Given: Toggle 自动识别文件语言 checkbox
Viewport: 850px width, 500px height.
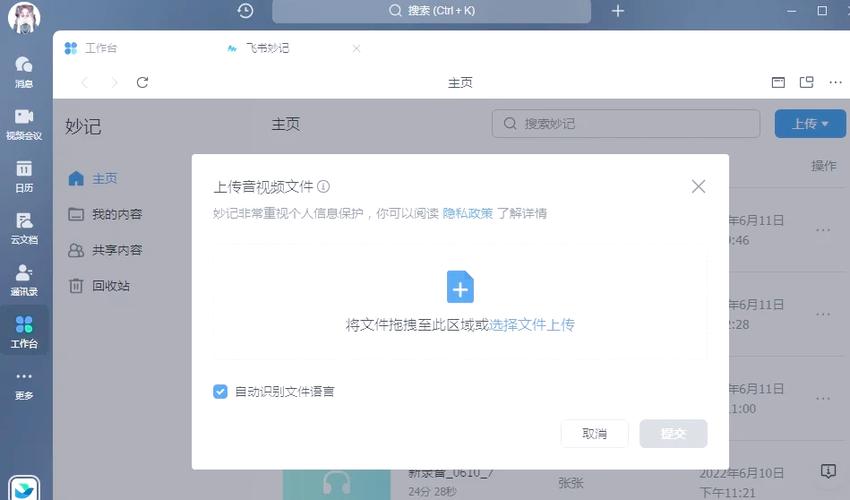Looking at the screenshot, I should 220,392.
